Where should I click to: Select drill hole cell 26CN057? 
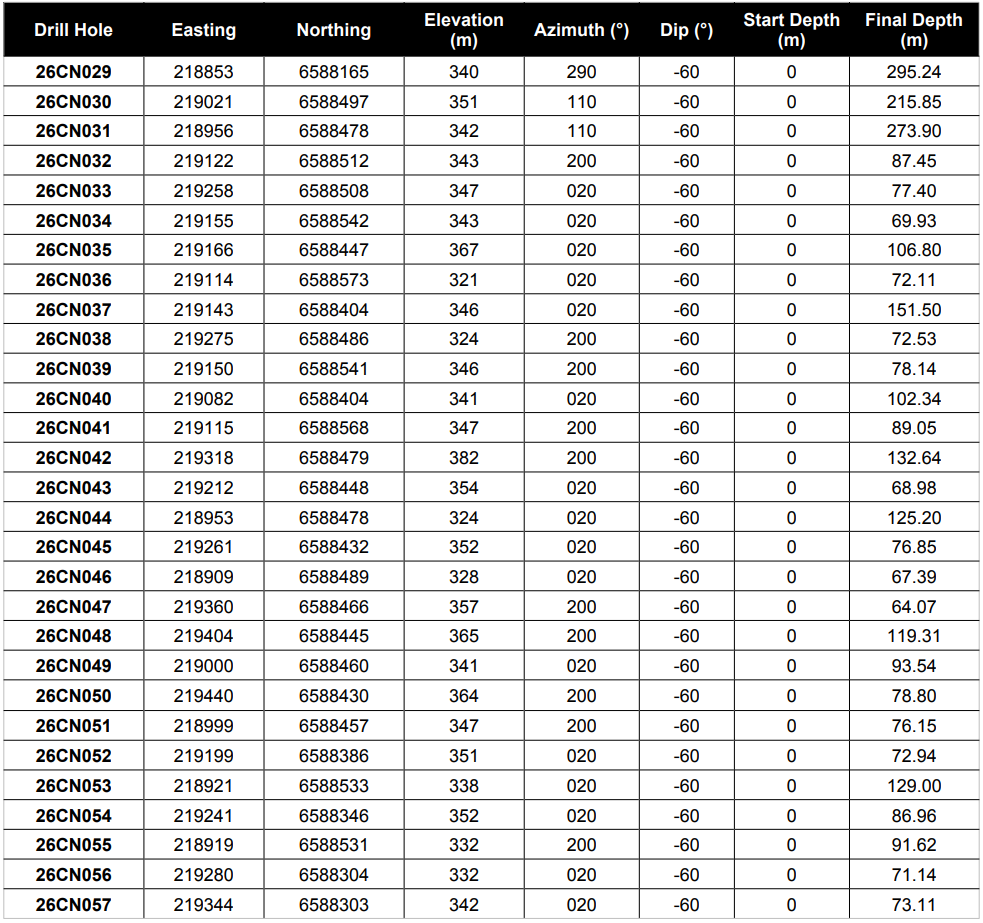(x=73, y=905)
